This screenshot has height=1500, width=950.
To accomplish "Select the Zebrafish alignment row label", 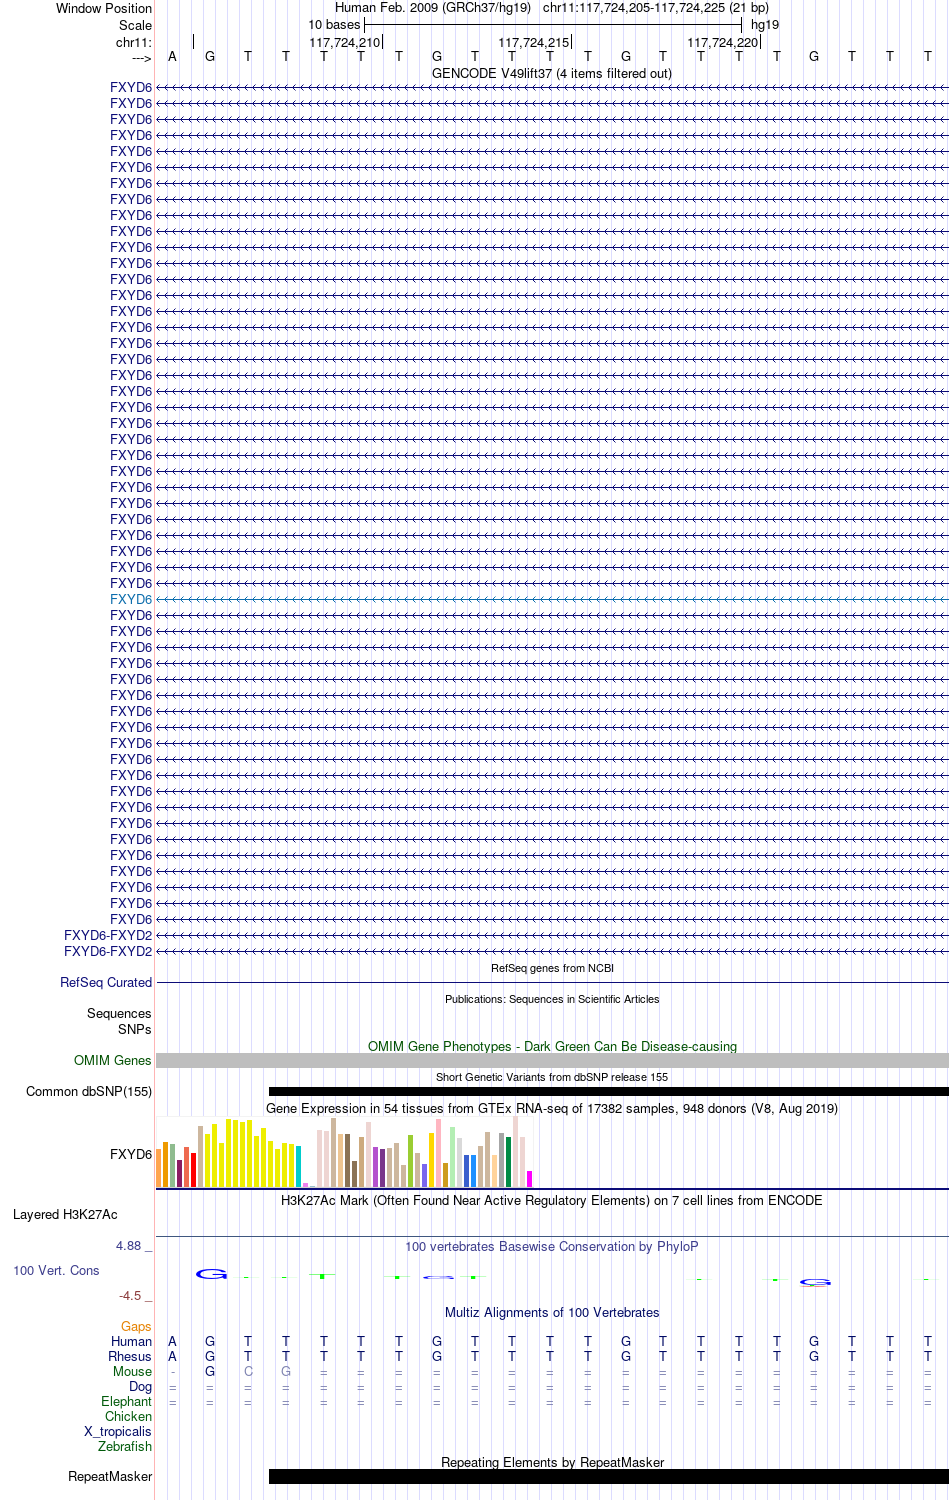I will click(x=125, y=1446).
